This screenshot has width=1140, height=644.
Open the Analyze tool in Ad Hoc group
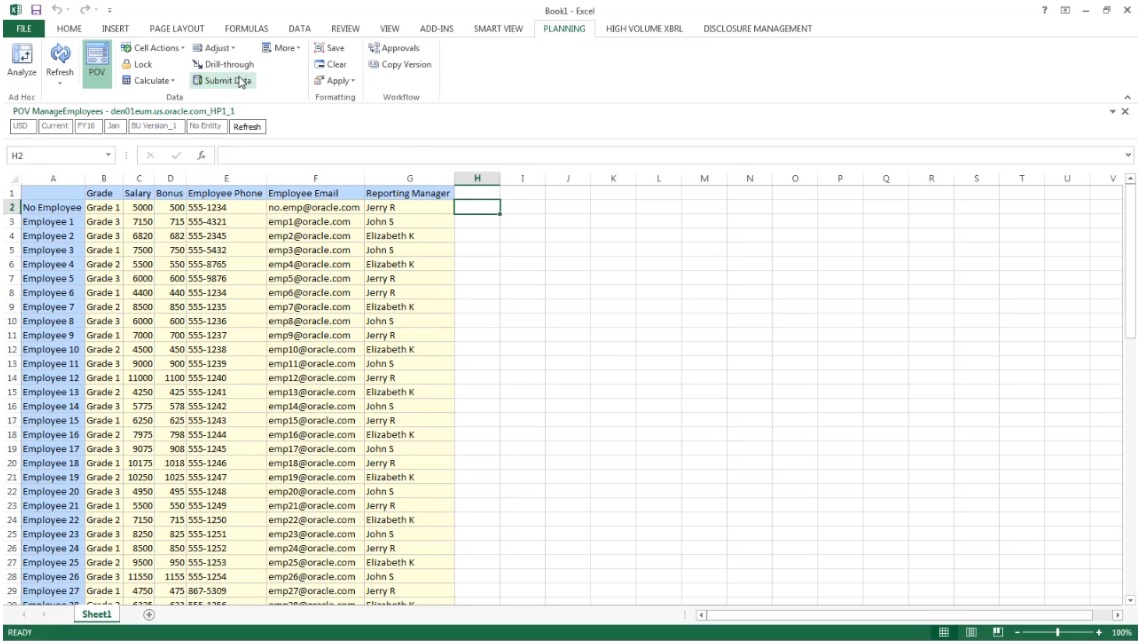21,62
